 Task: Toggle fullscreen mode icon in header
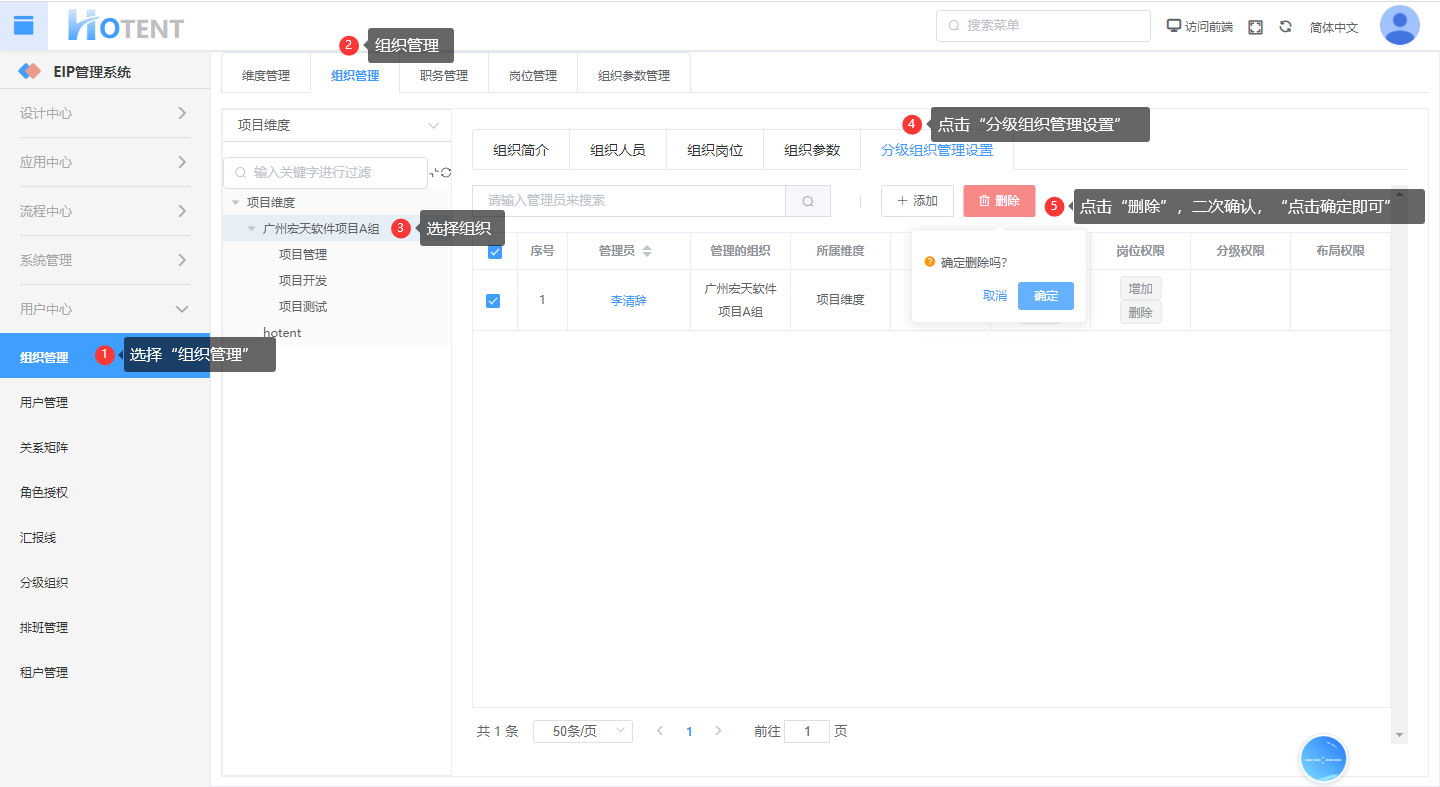point(1256,27)
